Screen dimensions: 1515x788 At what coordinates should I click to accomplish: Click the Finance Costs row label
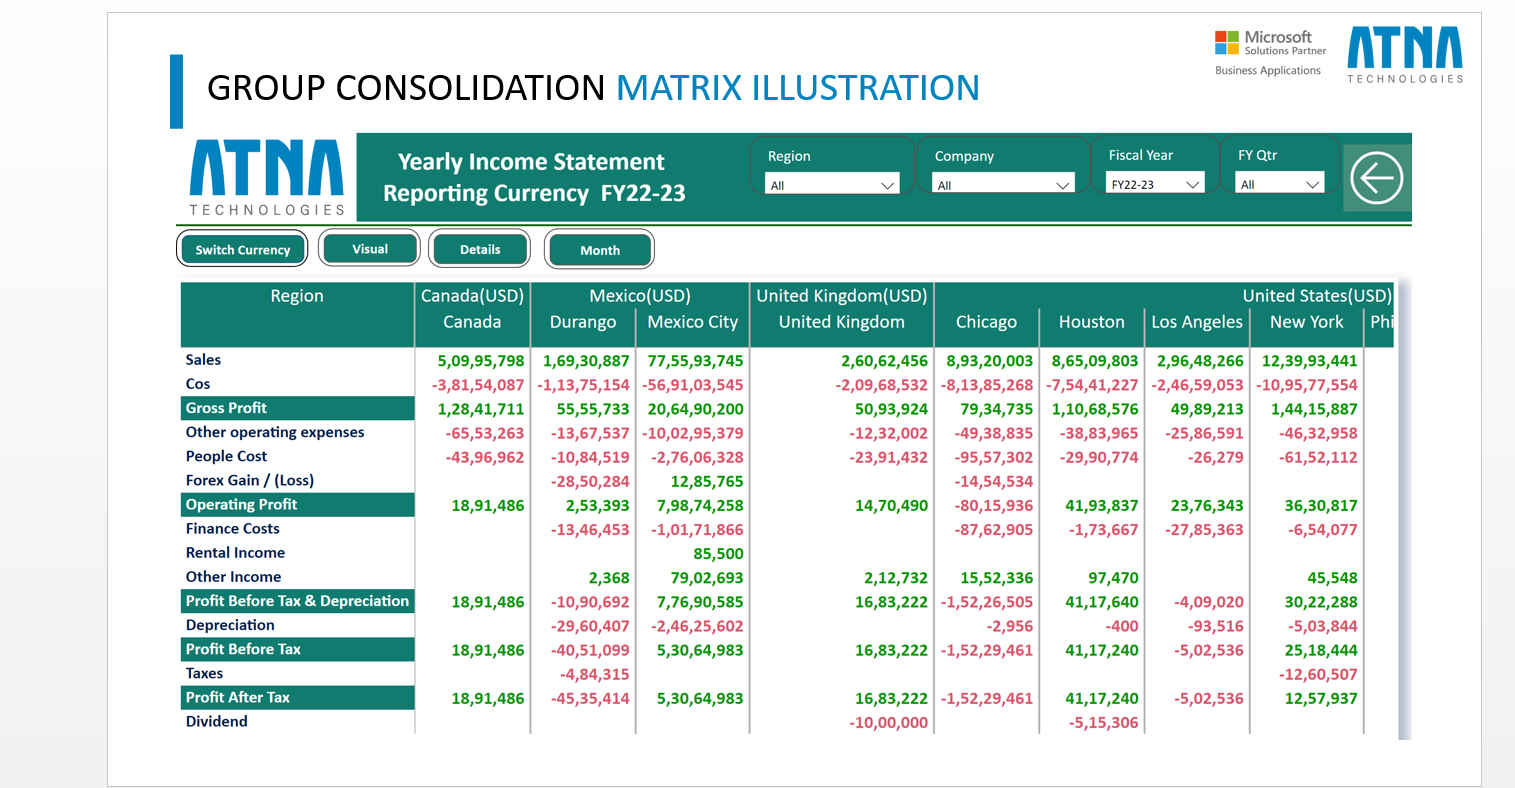point(233,529)
